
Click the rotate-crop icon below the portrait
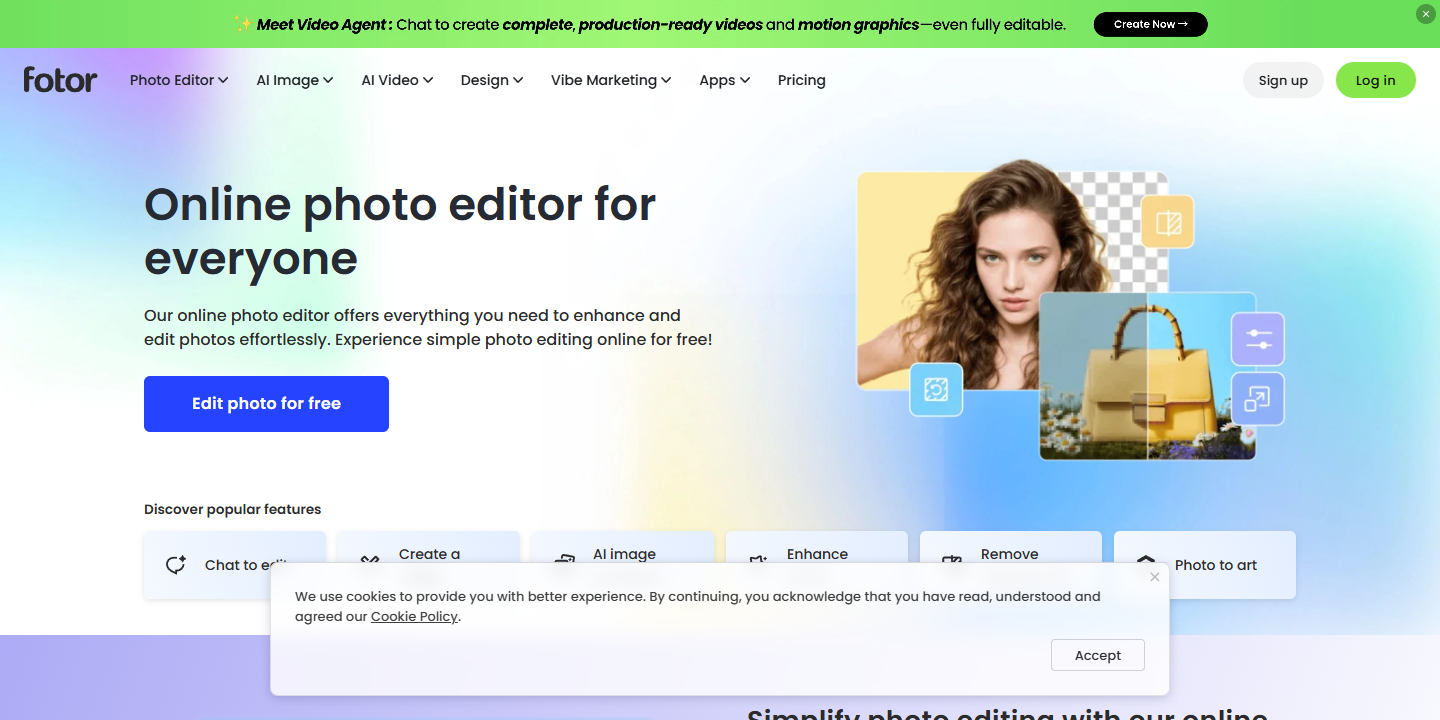(x=936, y=389)
